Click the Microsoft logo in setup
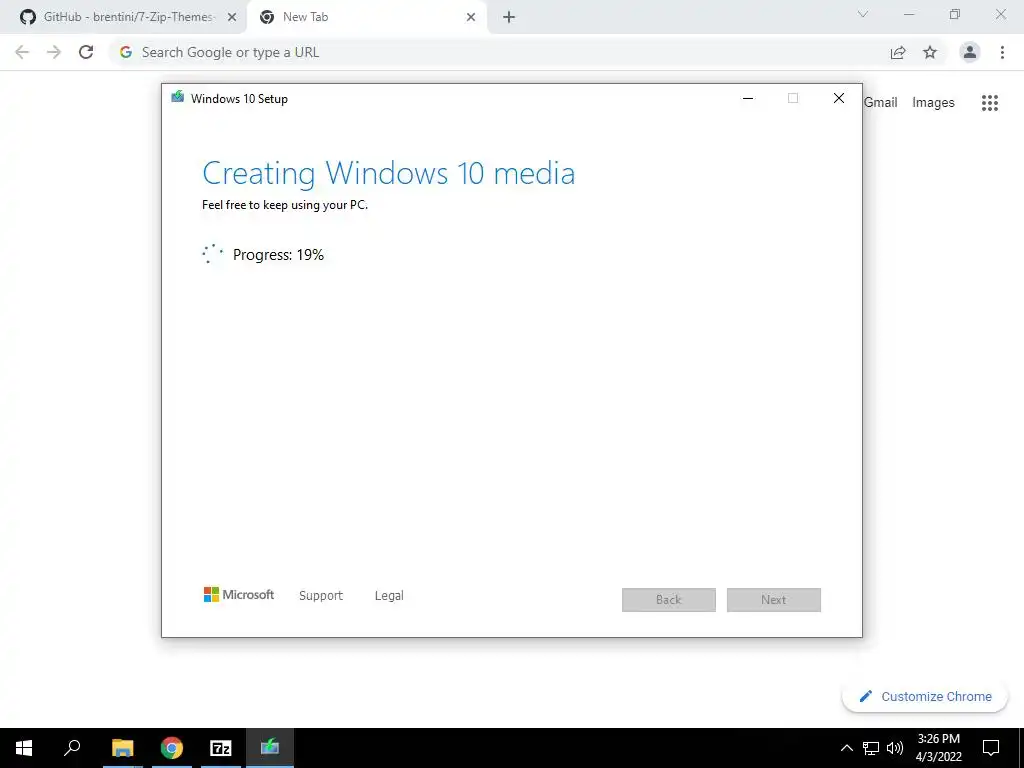 [239, 594]
